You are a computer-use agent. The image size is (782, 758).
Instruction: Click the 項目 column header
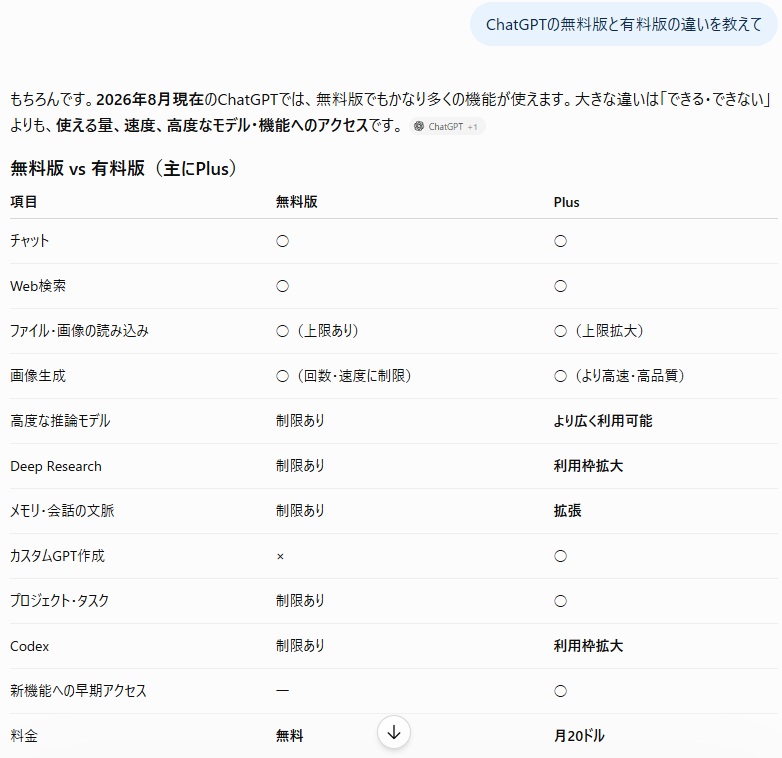point(23,202)
